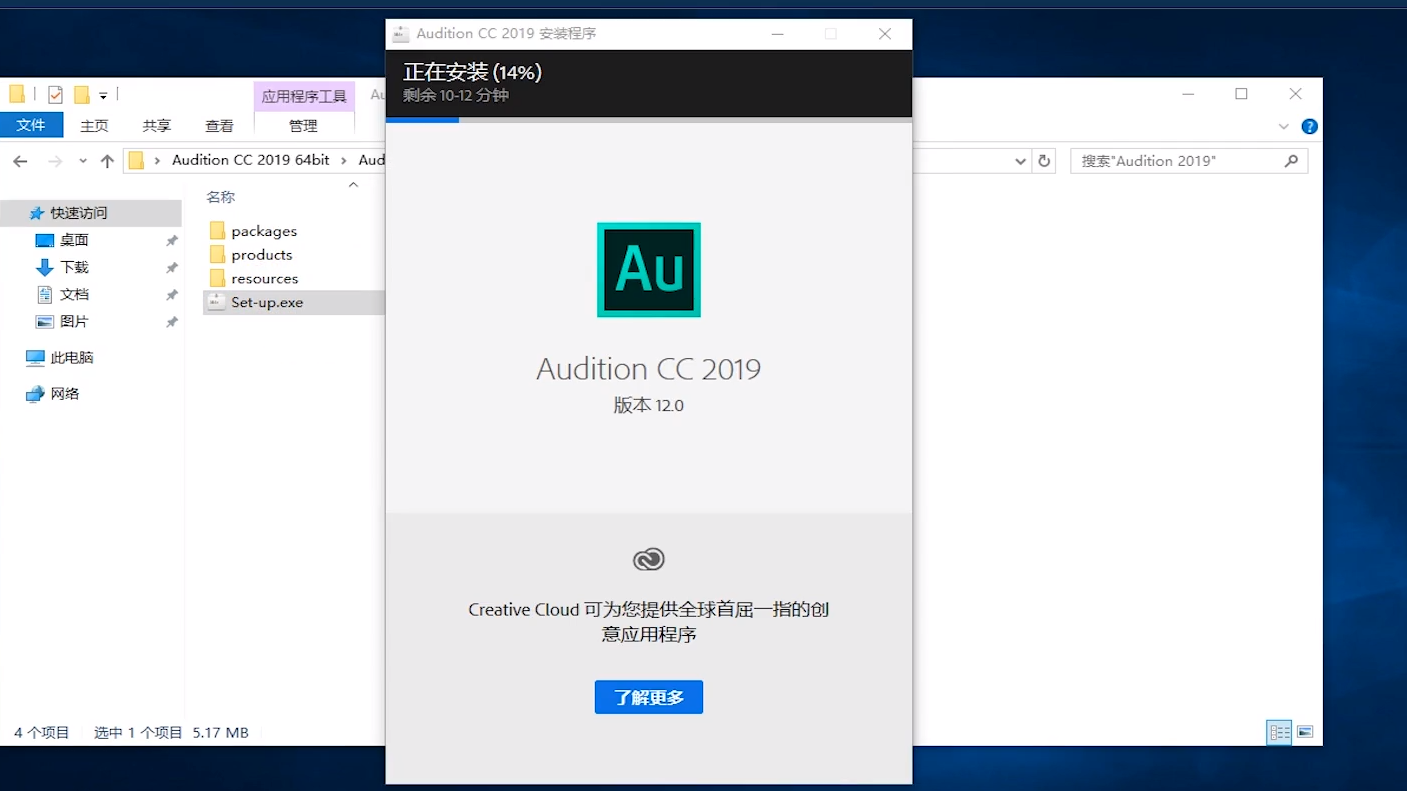The height and width of the screenshot is (791, 1407).
Task: Click the pin icon next to 桌面
Action: pos(172,241)
